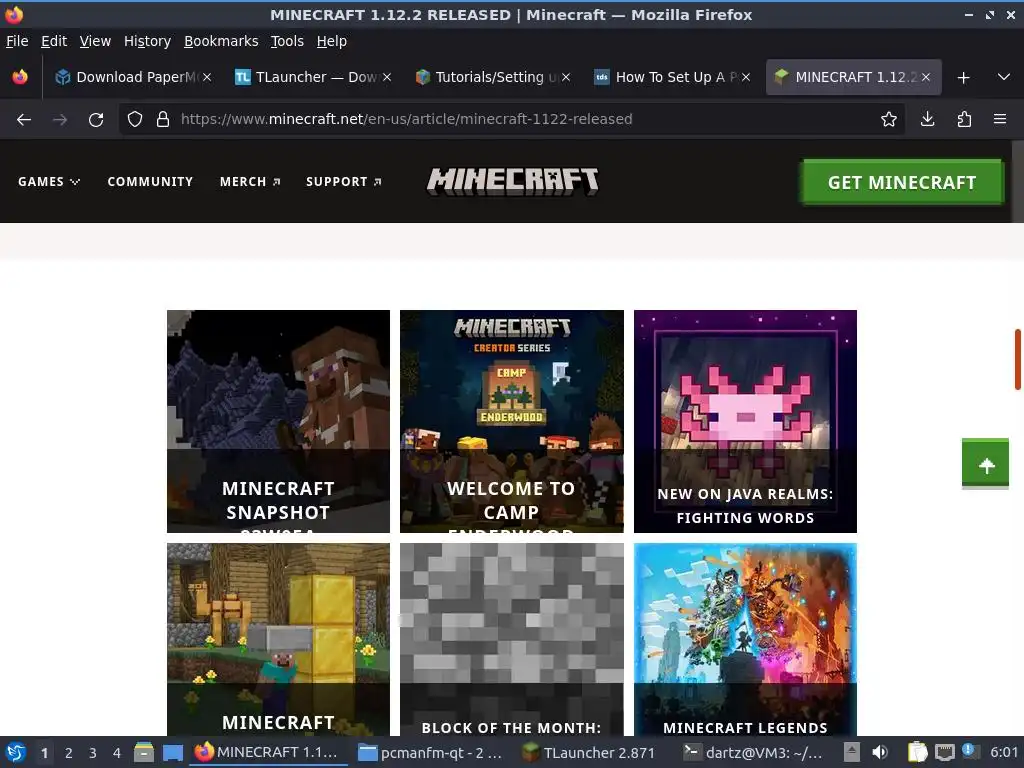Viewport: 1024px width, 768px height.
Task: Open the Block of the Month card
Action: [x=512, y=639]
